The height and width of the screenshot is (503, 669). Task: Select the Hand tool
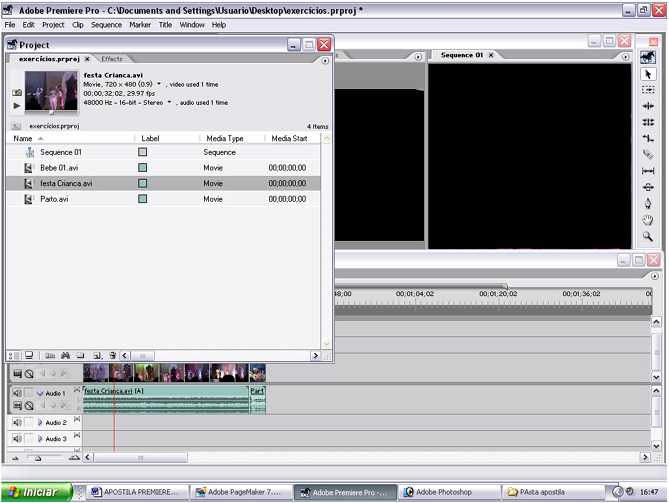(x=648, y=220)
